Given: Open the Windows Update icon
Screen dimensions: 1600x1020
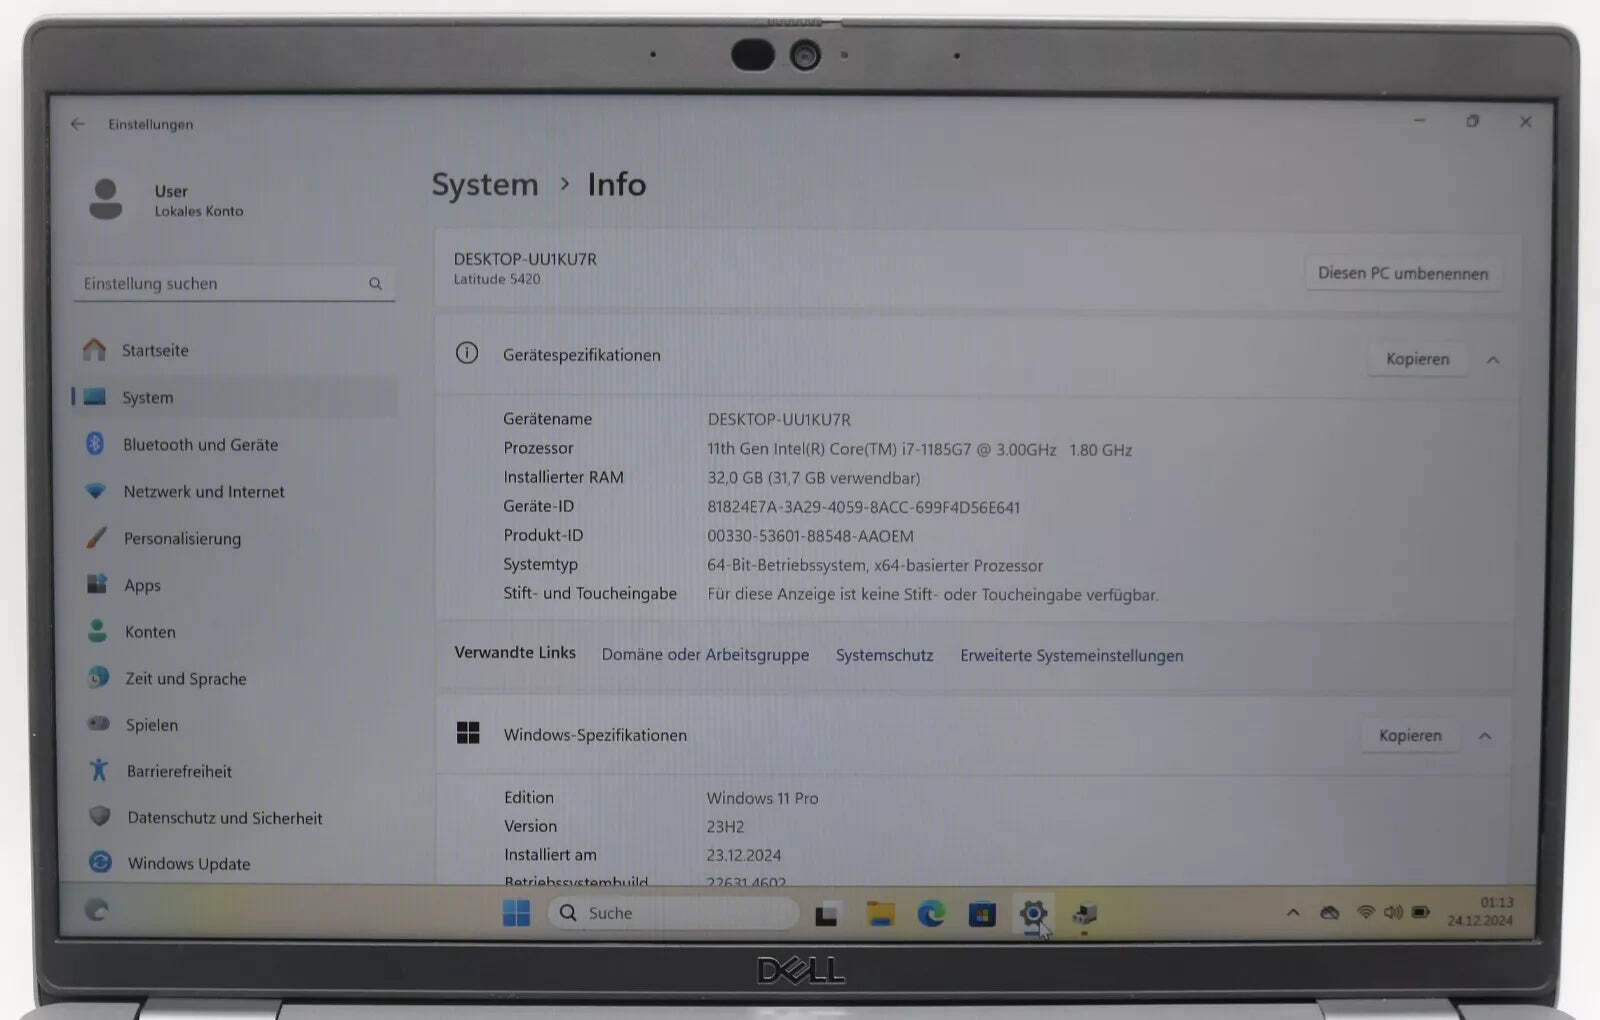Looking at the screenshot, I should click(100, 862).
